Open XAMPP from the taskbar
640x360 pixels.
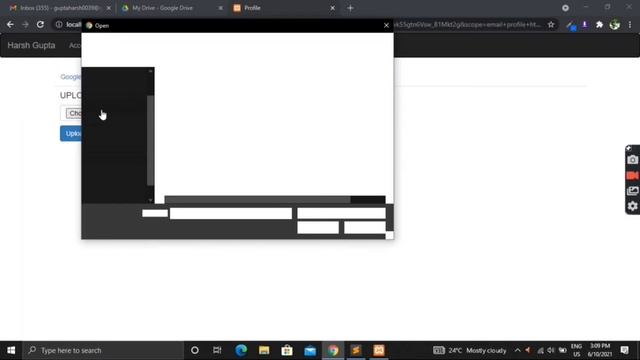[x=379, y=350]
